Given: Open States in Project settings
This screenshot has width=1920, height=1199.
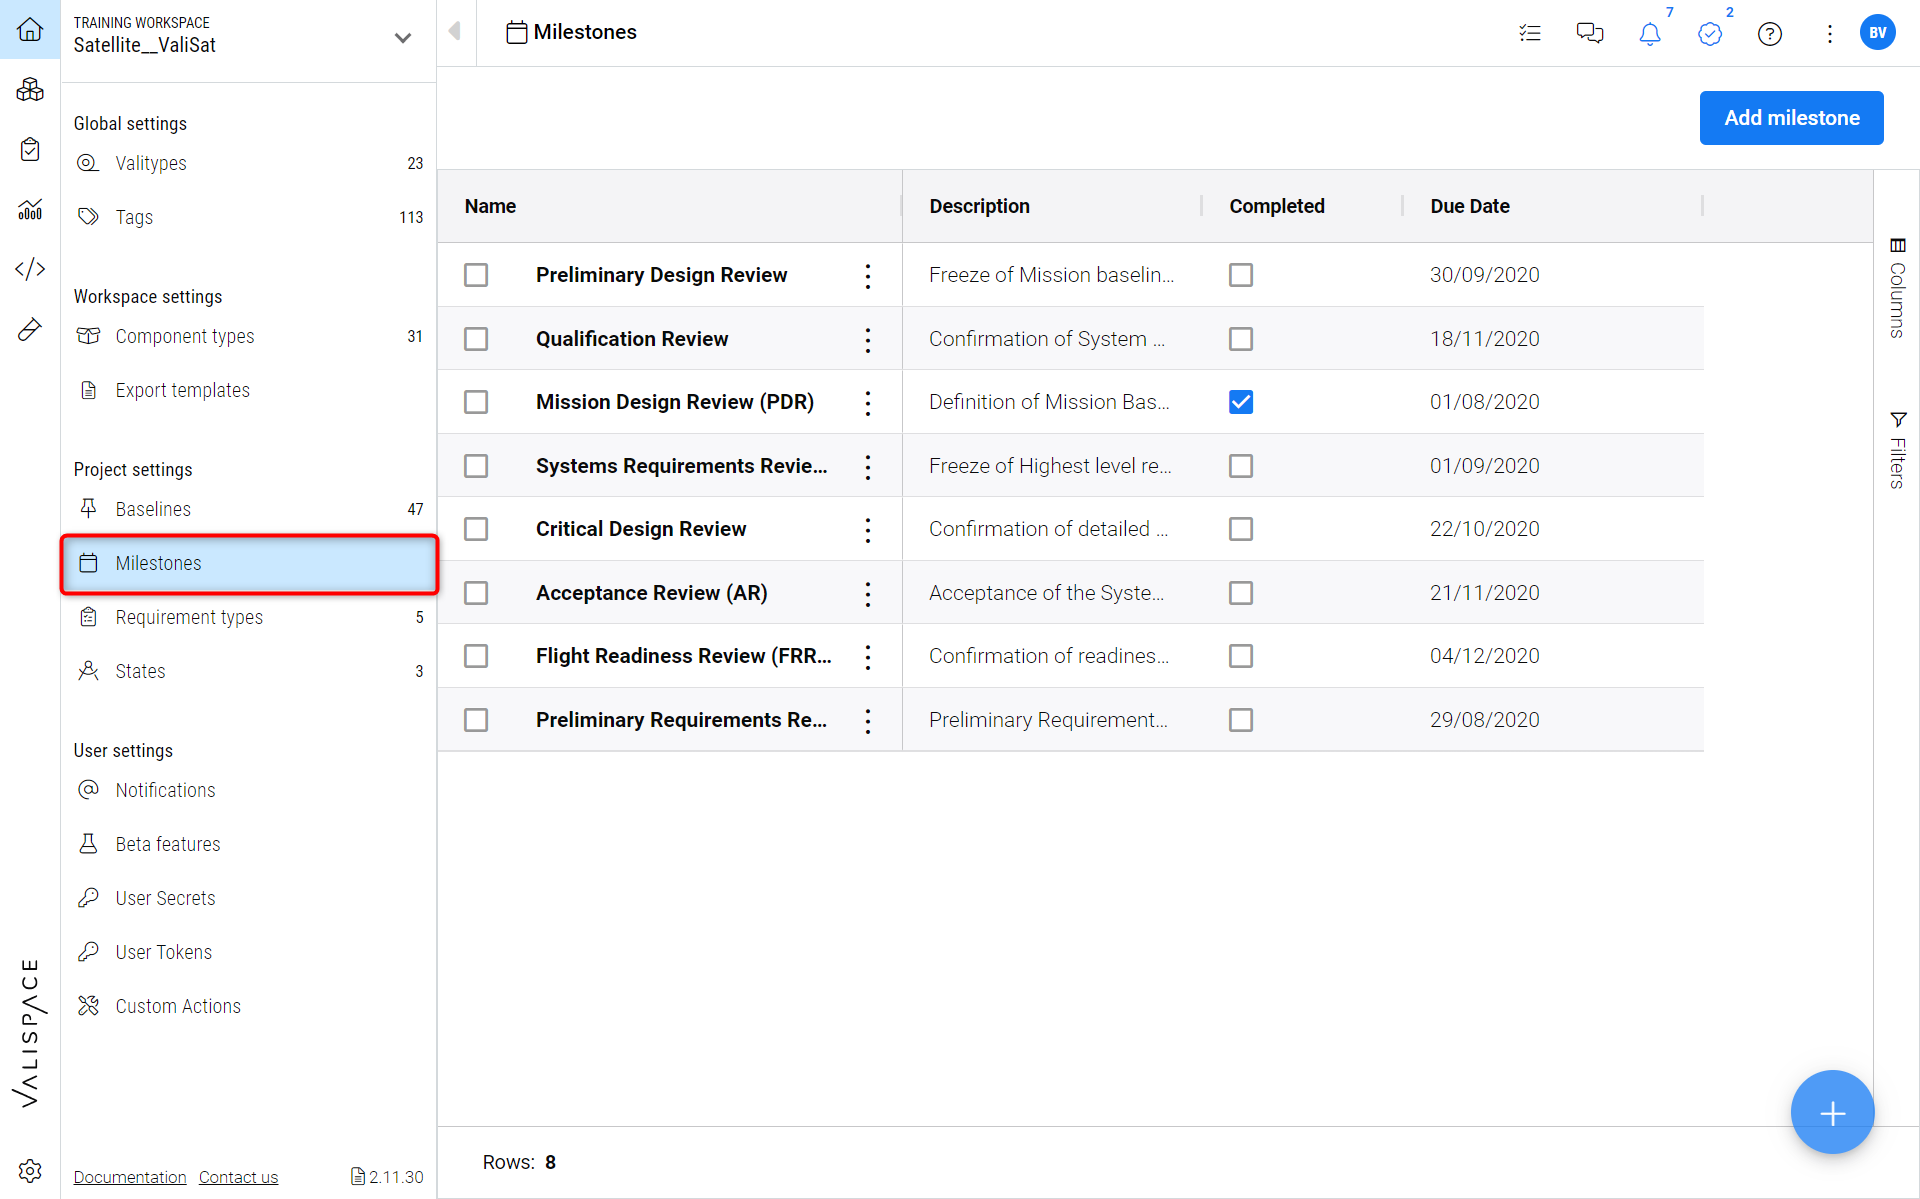Looking at the screenshot, I should click(x=249, y=671).
